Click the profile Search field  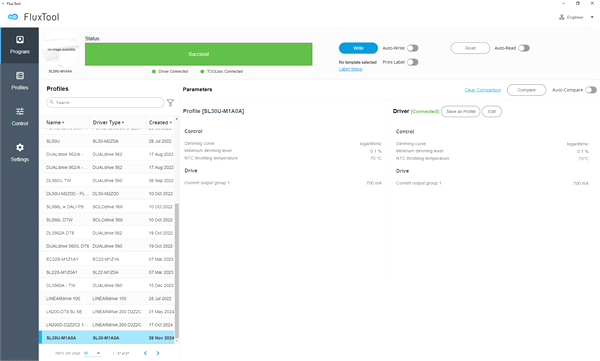[x=105, y=103]
